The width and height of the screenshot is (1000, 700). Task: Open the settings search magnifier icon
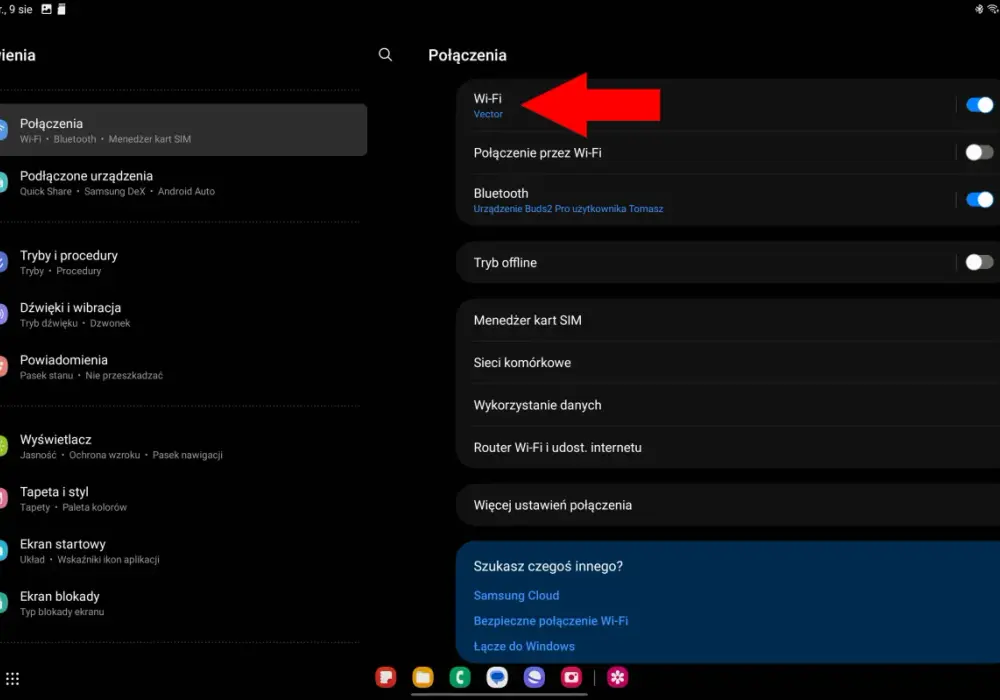click(x=385, y=55)
